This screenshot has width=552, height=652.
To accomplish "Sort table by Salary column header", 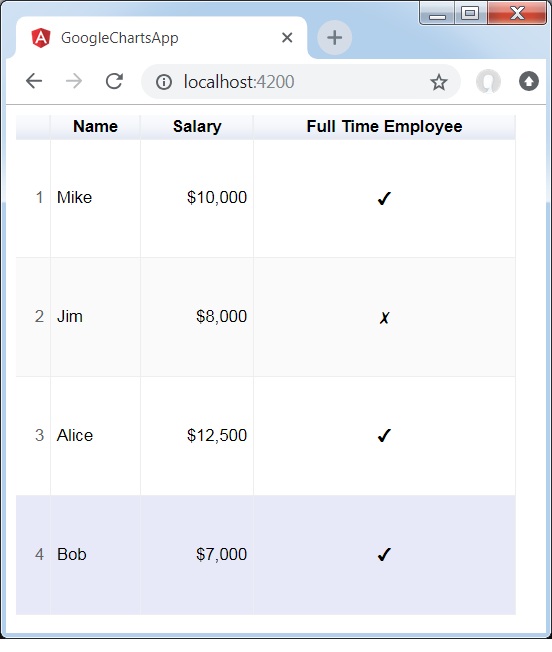I will [x=197, y=127].
